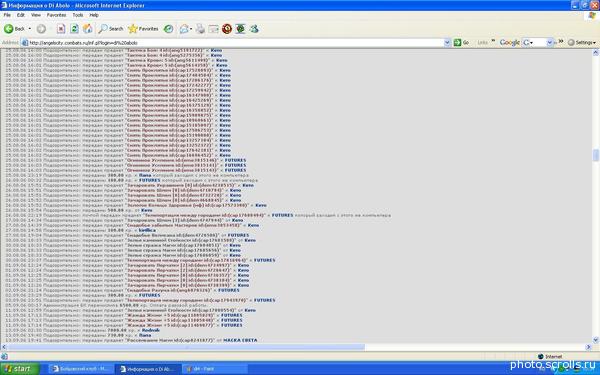Open the Google search box dropdown
600x375 pixels.
(550, 42)
